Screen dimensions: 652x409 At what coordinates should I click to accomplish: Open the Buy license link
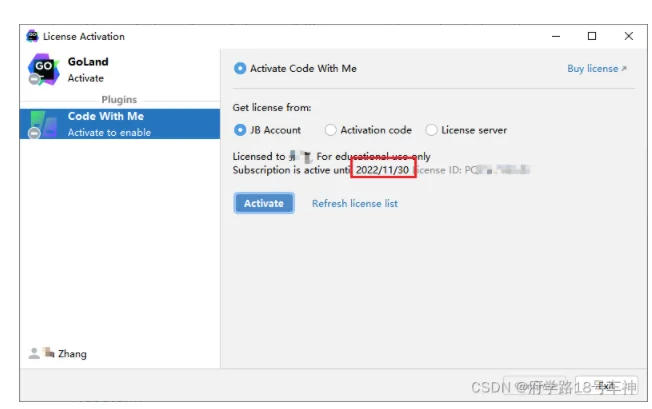coord(597,69)
